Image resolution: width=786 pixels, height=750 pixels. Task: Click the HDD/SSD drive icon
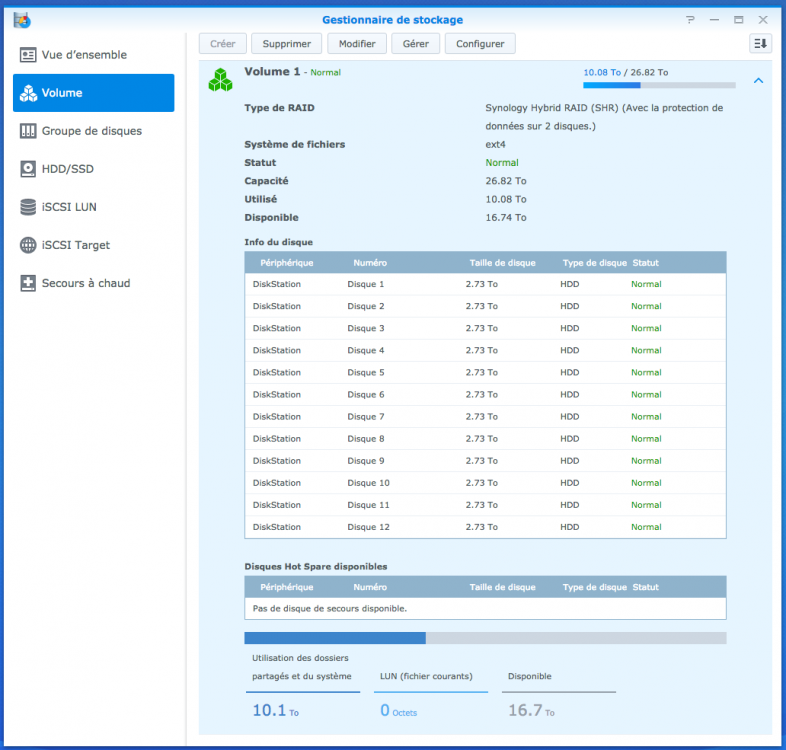[x=28, y=169]
